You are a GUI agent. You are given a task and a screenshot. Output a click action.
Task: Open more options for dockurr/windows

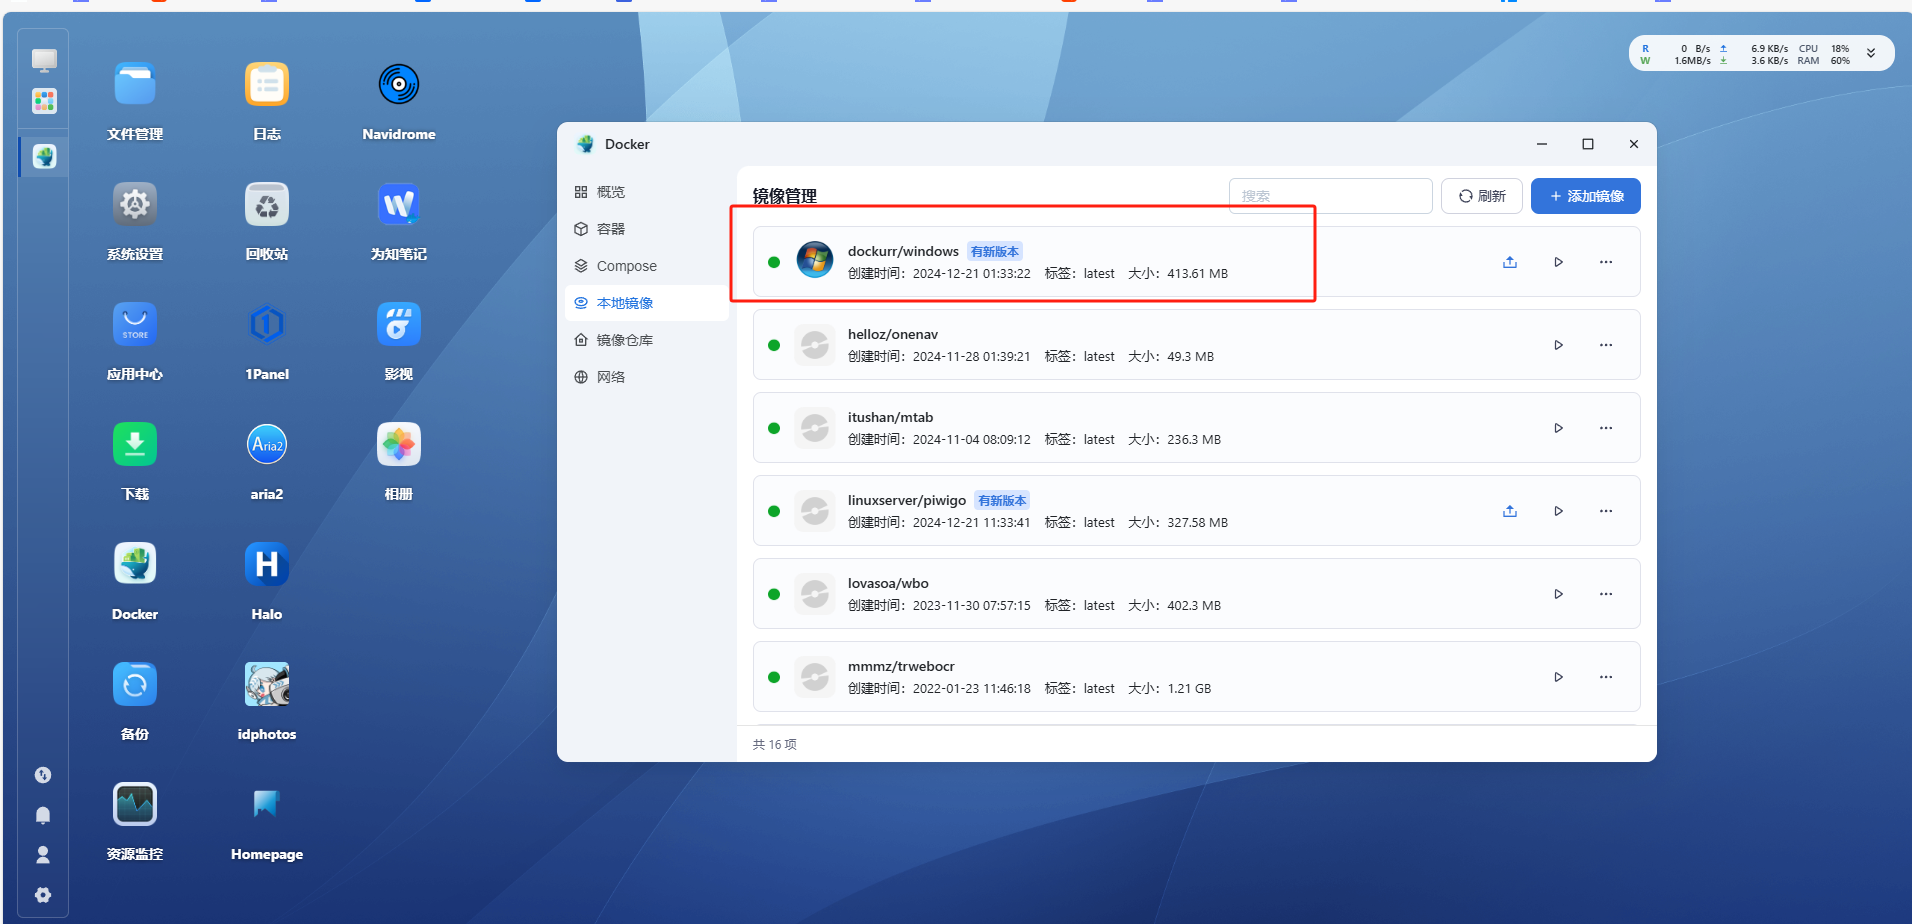pyautogui.click(x=1606, y=262)
